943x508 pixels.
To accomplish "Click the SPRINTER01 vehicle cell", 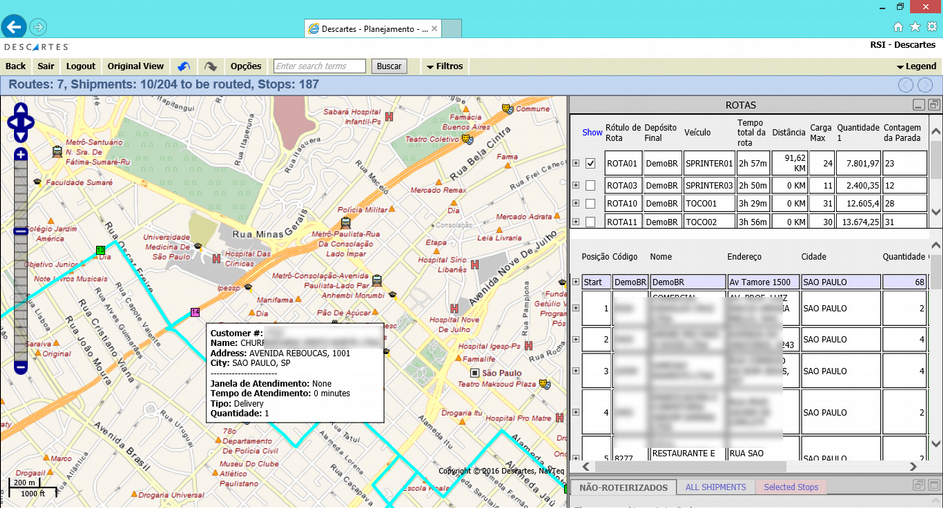I will pyautogui.click(x=709, y=163).
